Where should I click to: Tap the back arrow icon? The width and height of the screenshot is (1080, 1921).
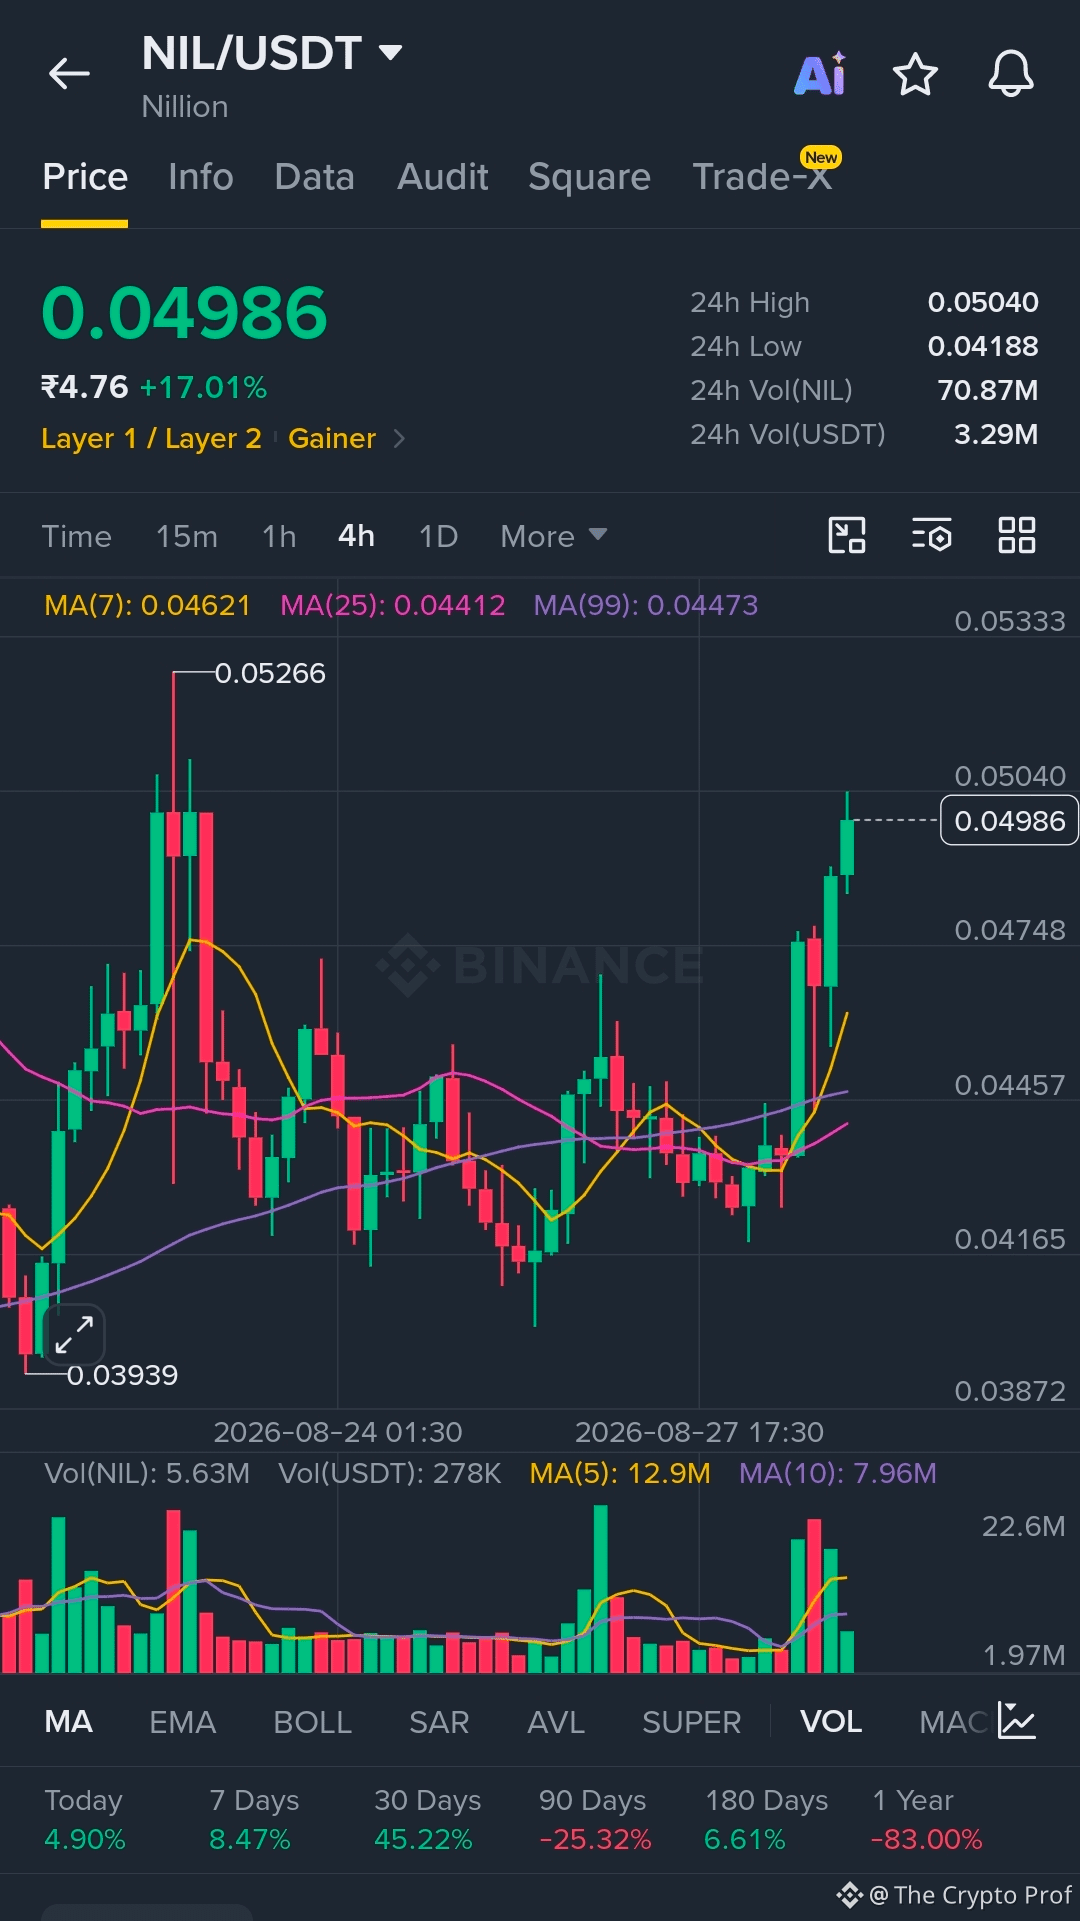click(69, 74)
